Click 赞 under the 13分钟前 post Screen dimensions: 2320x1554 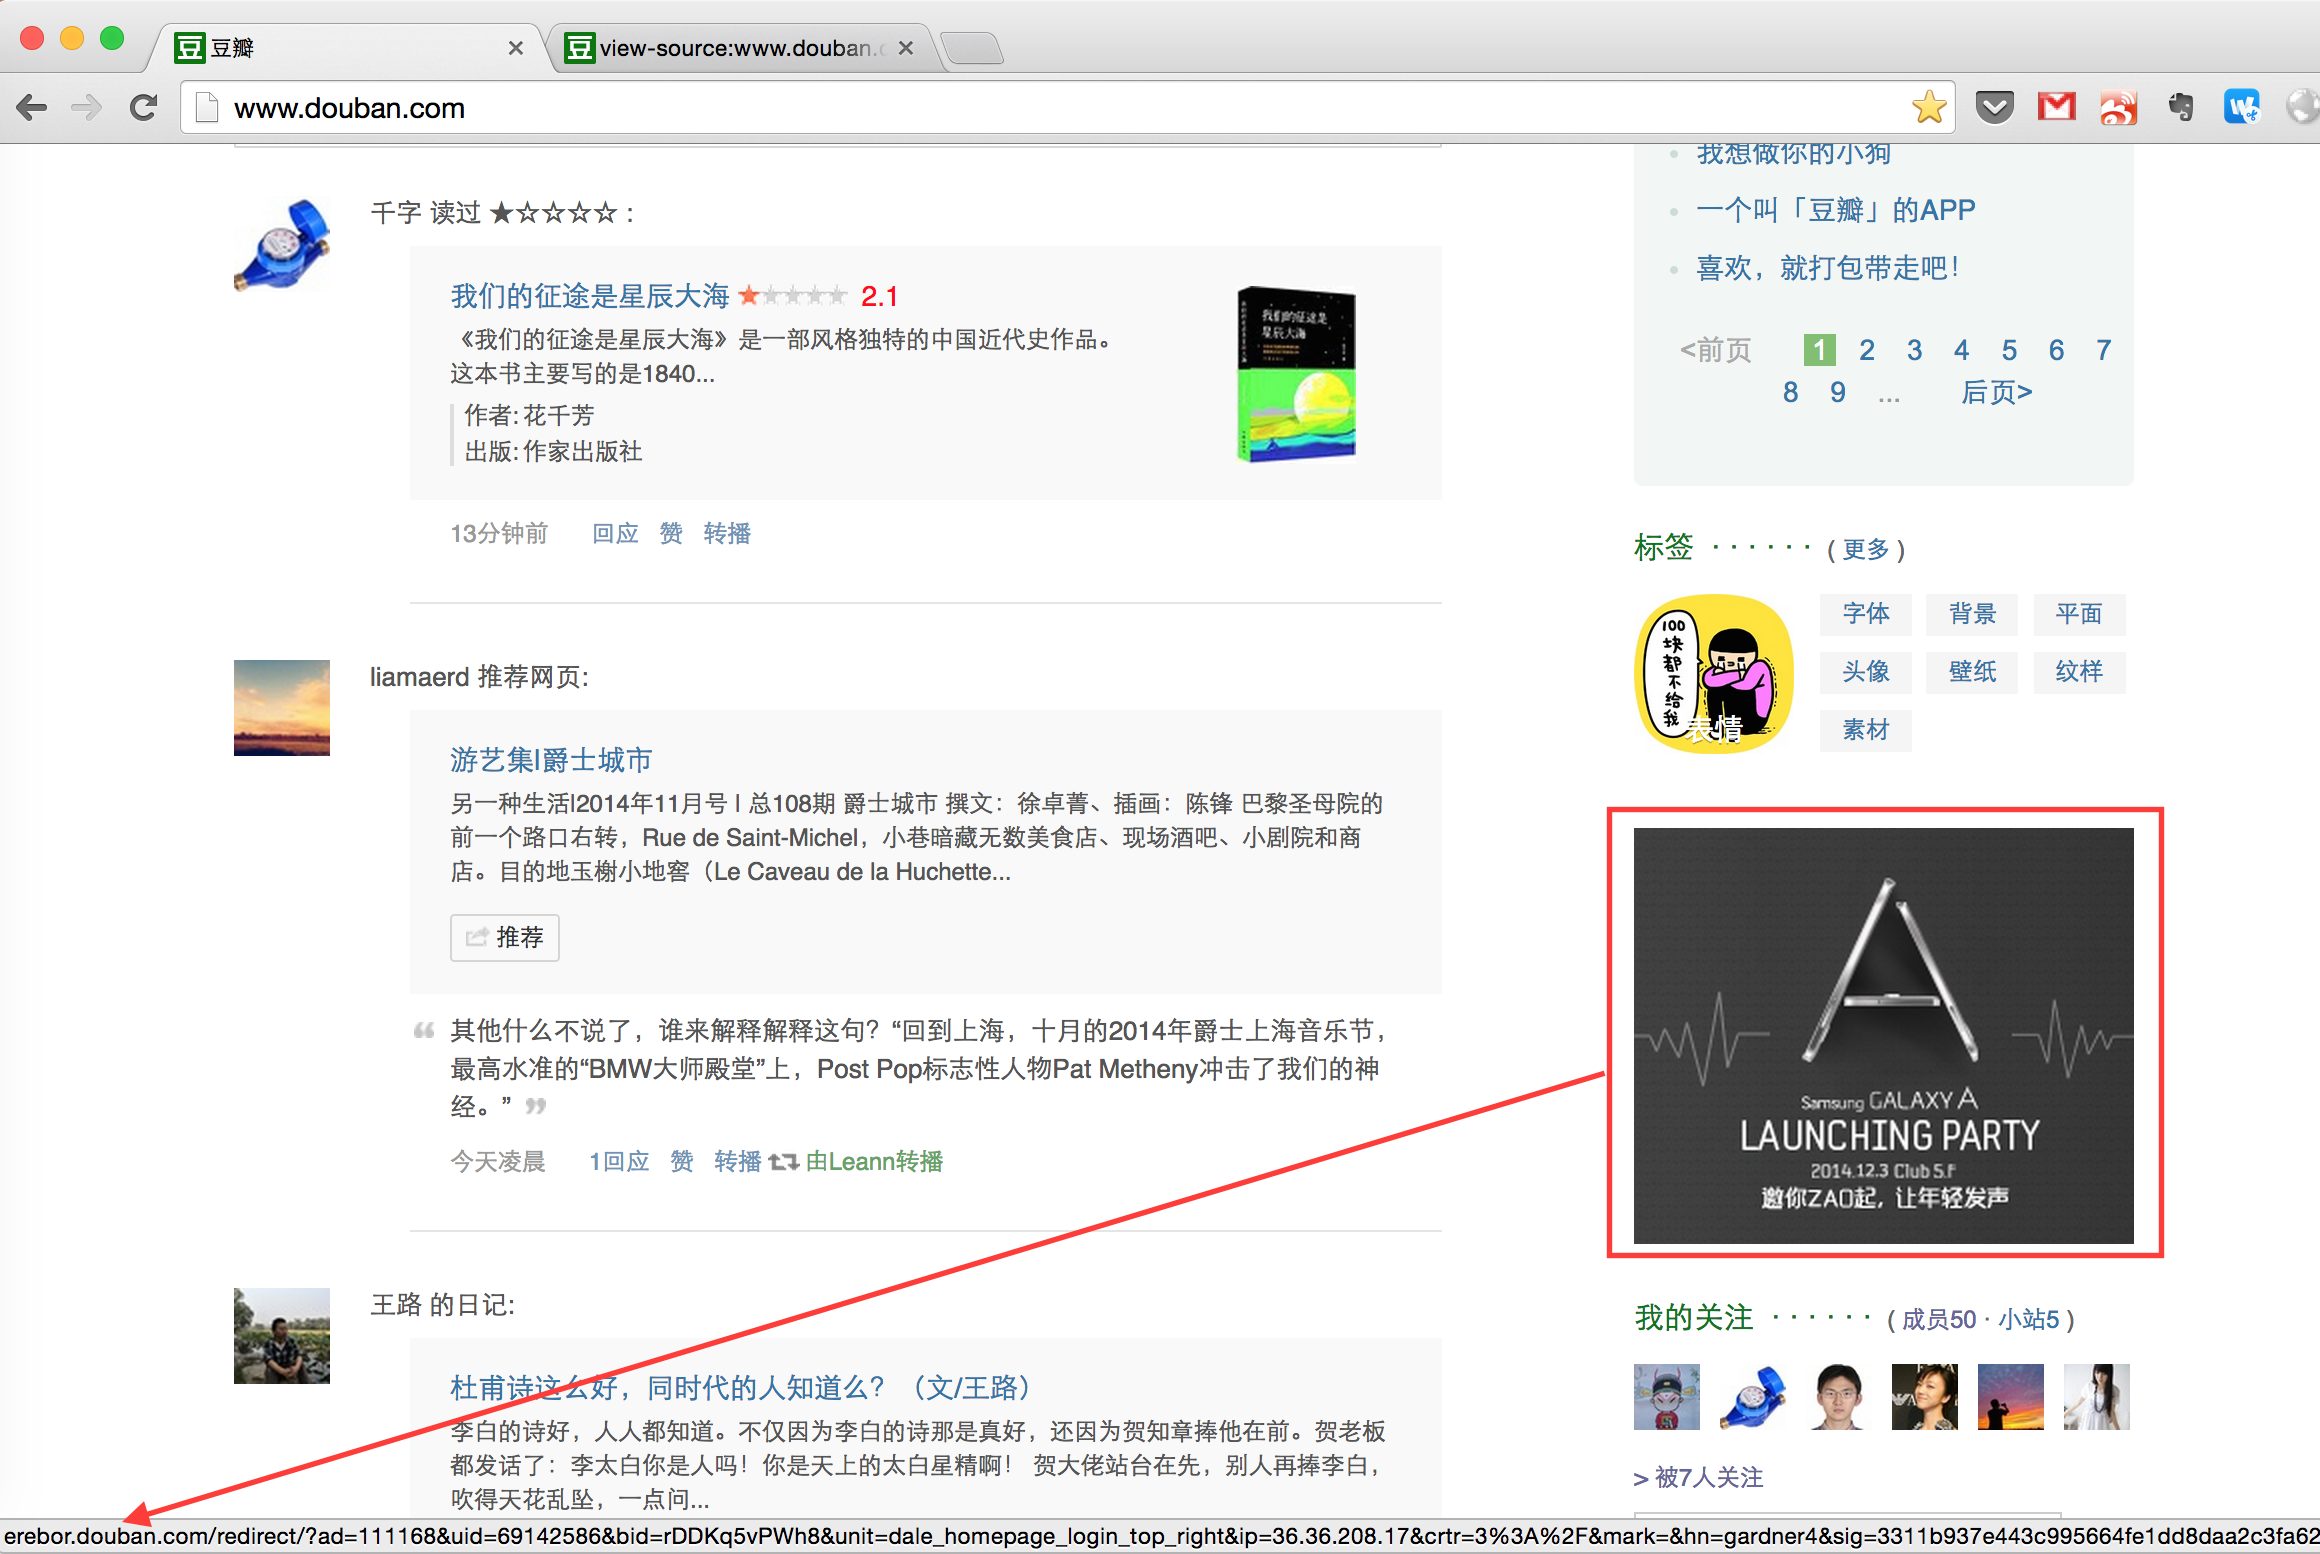671,533
